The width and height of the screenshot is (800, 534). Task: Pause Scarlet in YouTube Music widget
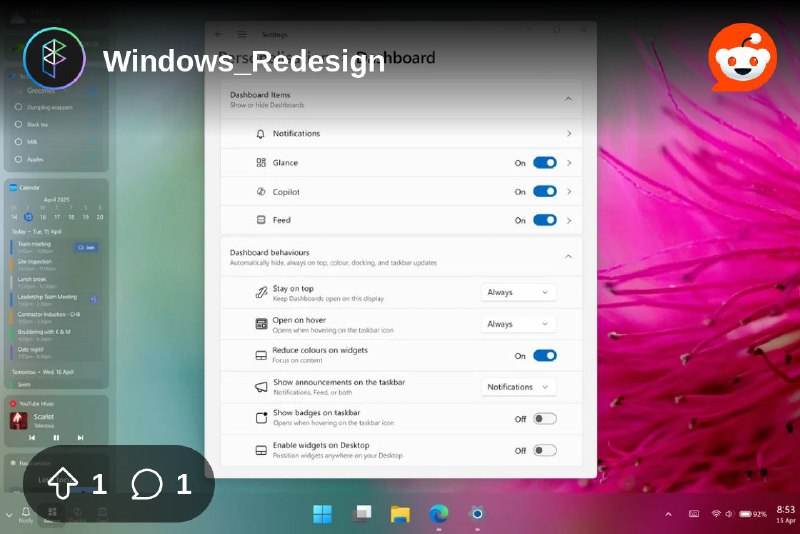coord(56,438)
